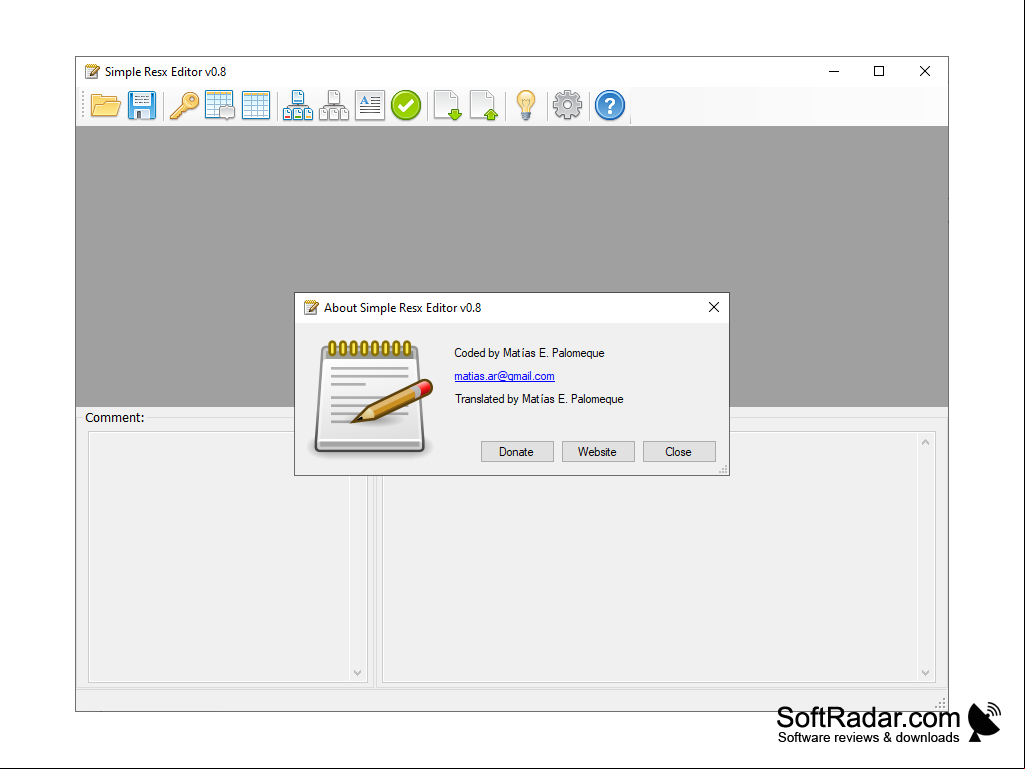Click the About dialog title bar icon

[x=311, y=307]
